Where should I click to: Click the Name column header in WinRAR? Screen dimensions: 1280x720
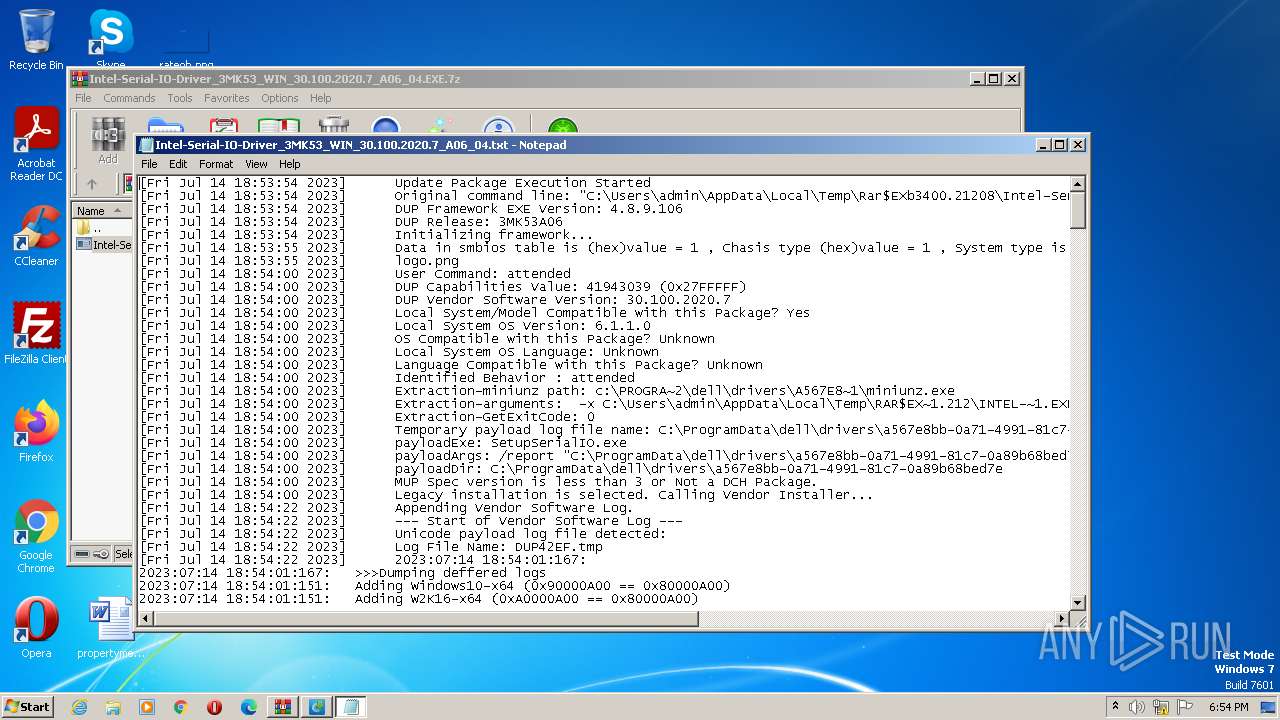click(103, 210)
